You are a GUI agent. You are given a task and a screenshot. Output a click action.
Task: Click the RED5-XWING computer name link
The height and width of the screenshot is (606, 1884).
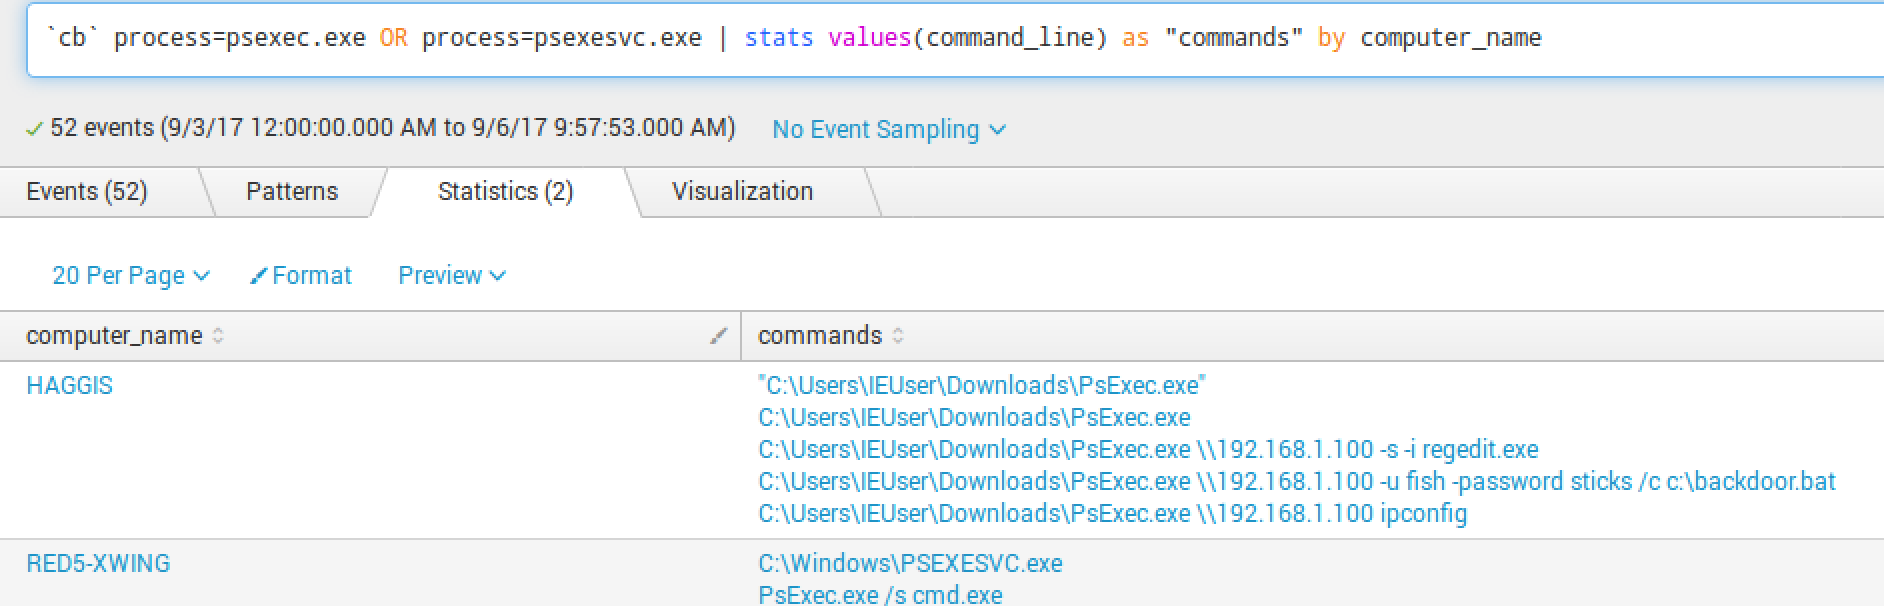[x=98, y=564]
